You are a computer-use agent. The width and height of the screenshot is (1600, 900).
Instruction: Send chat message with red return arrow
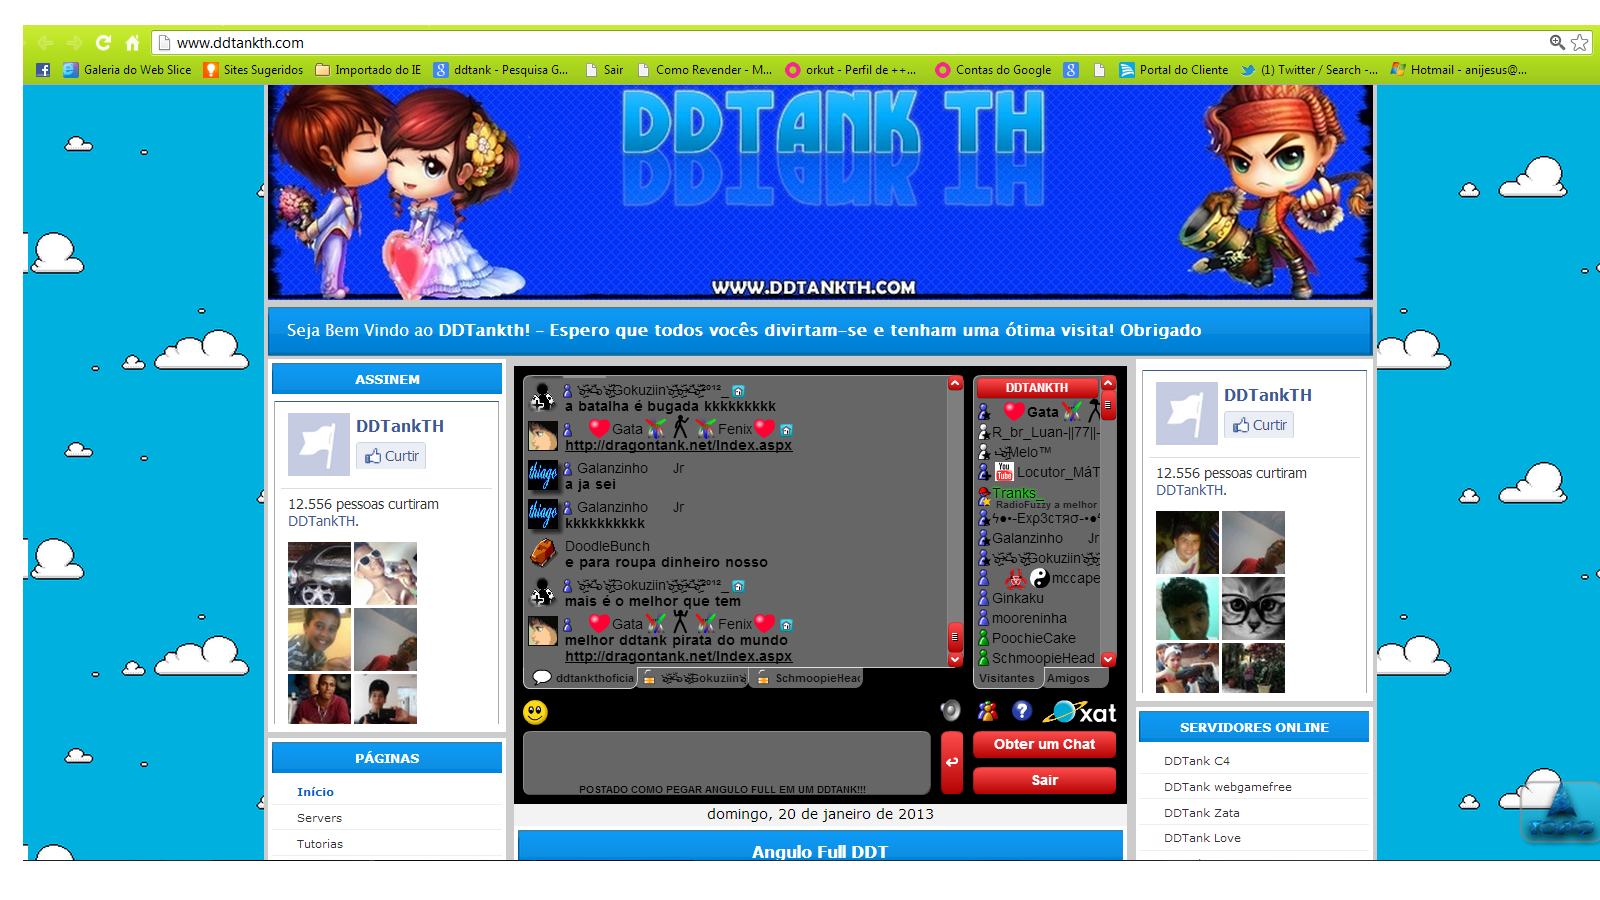click(952, 762)
